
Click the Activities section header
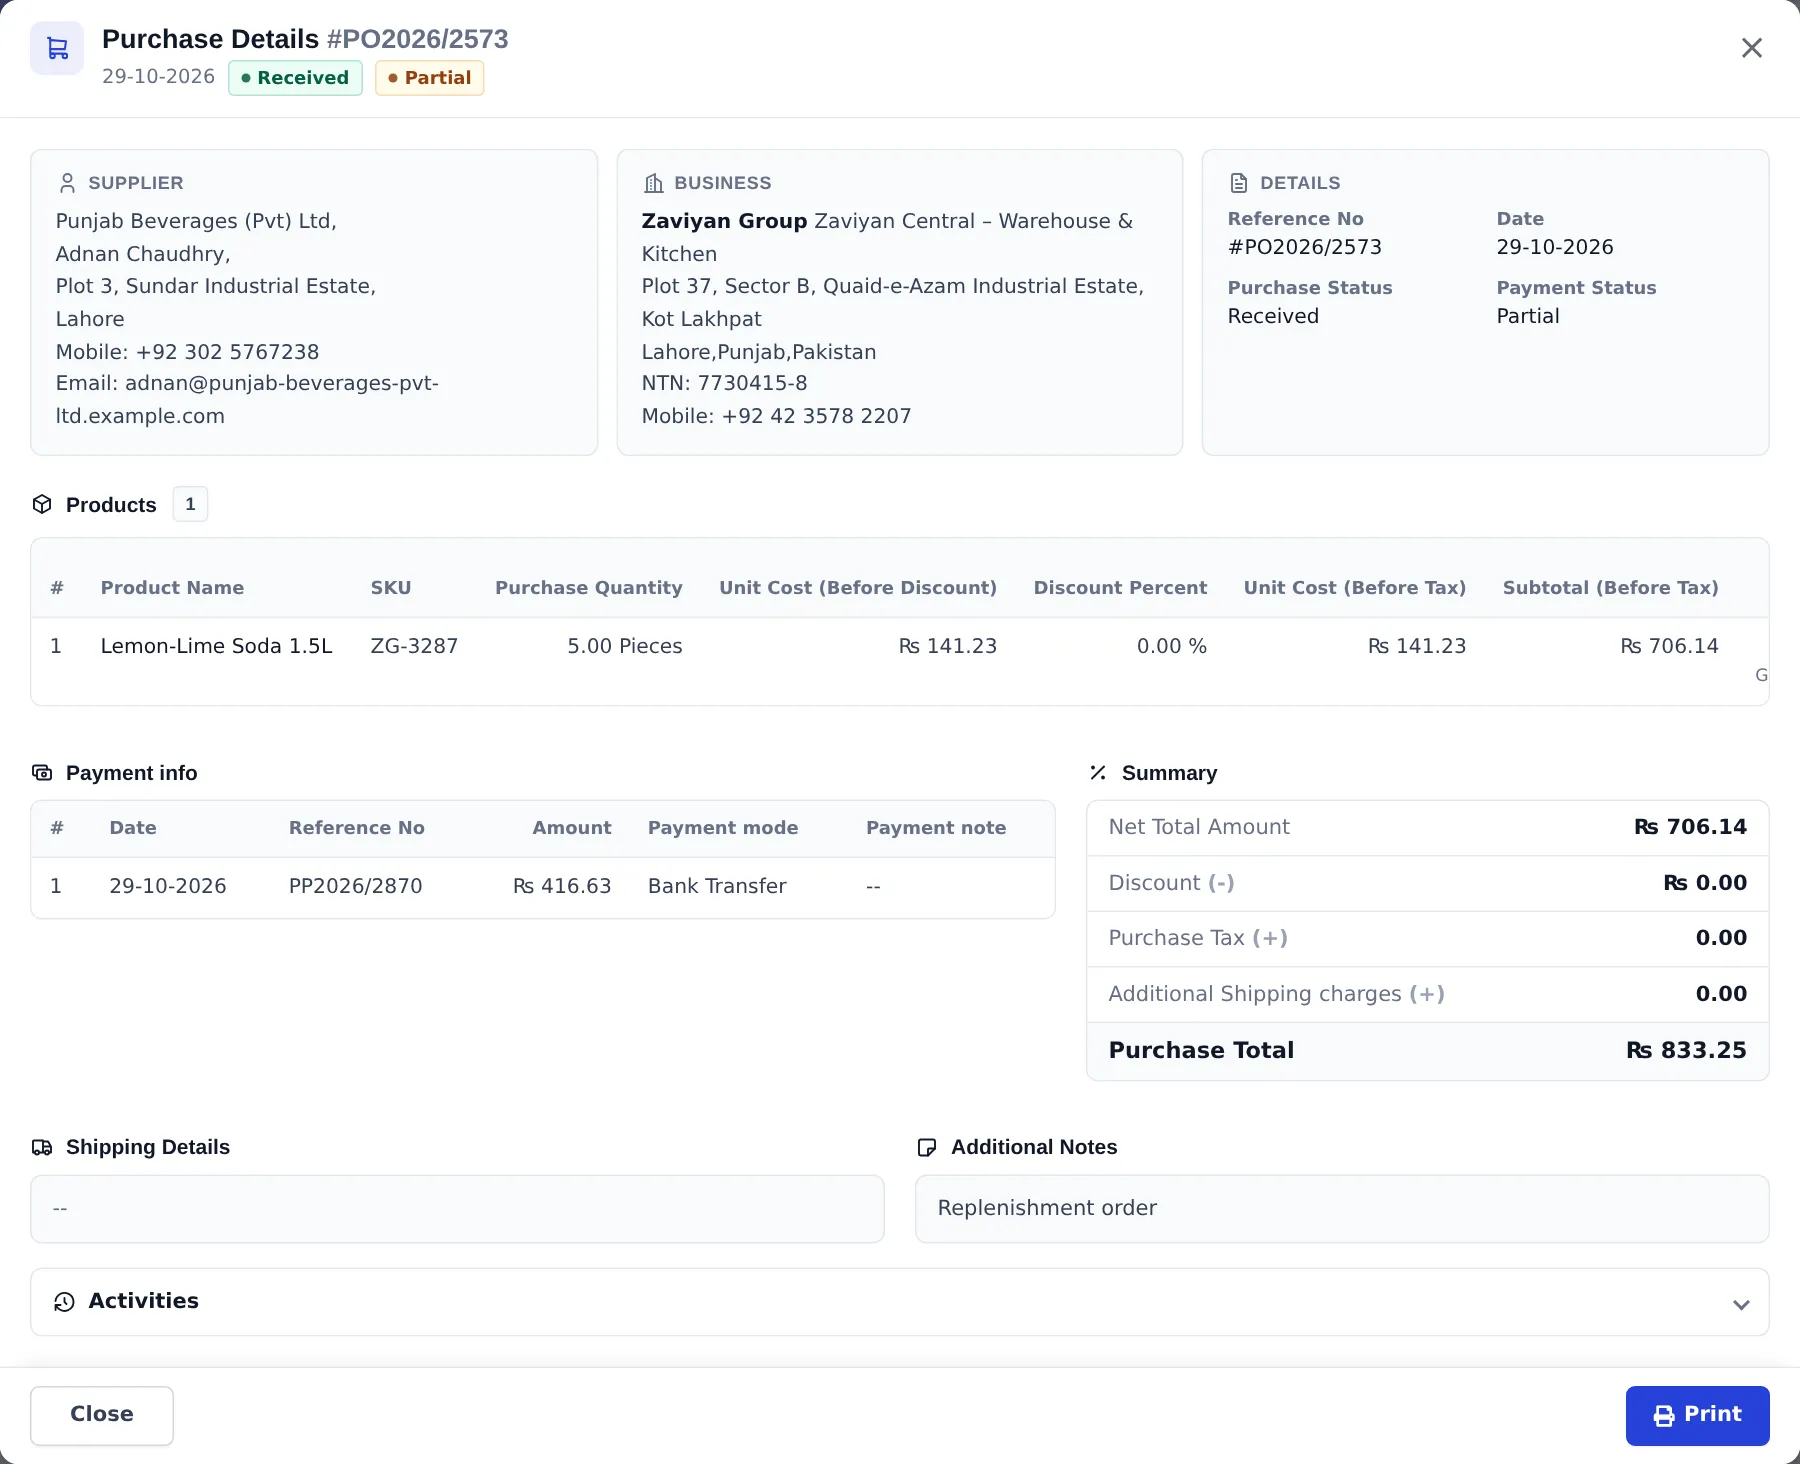[900, 1302]
